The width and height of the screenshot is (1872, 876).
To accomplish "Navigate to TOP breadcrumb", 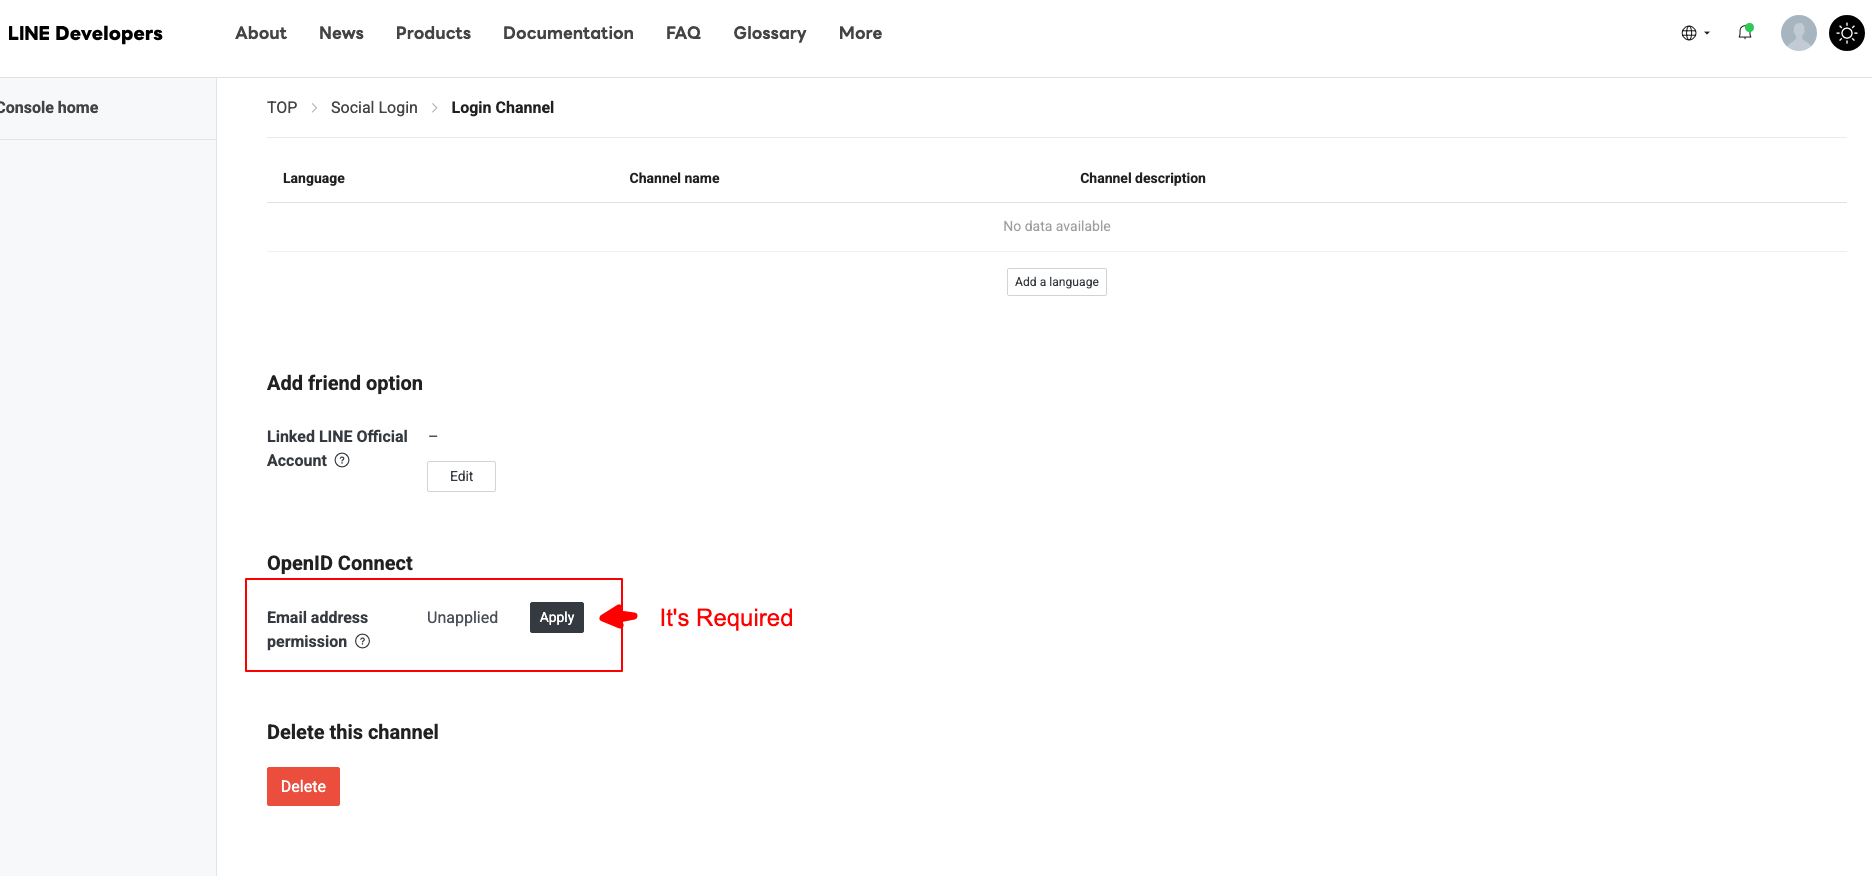I will click(x=282, y=107).
